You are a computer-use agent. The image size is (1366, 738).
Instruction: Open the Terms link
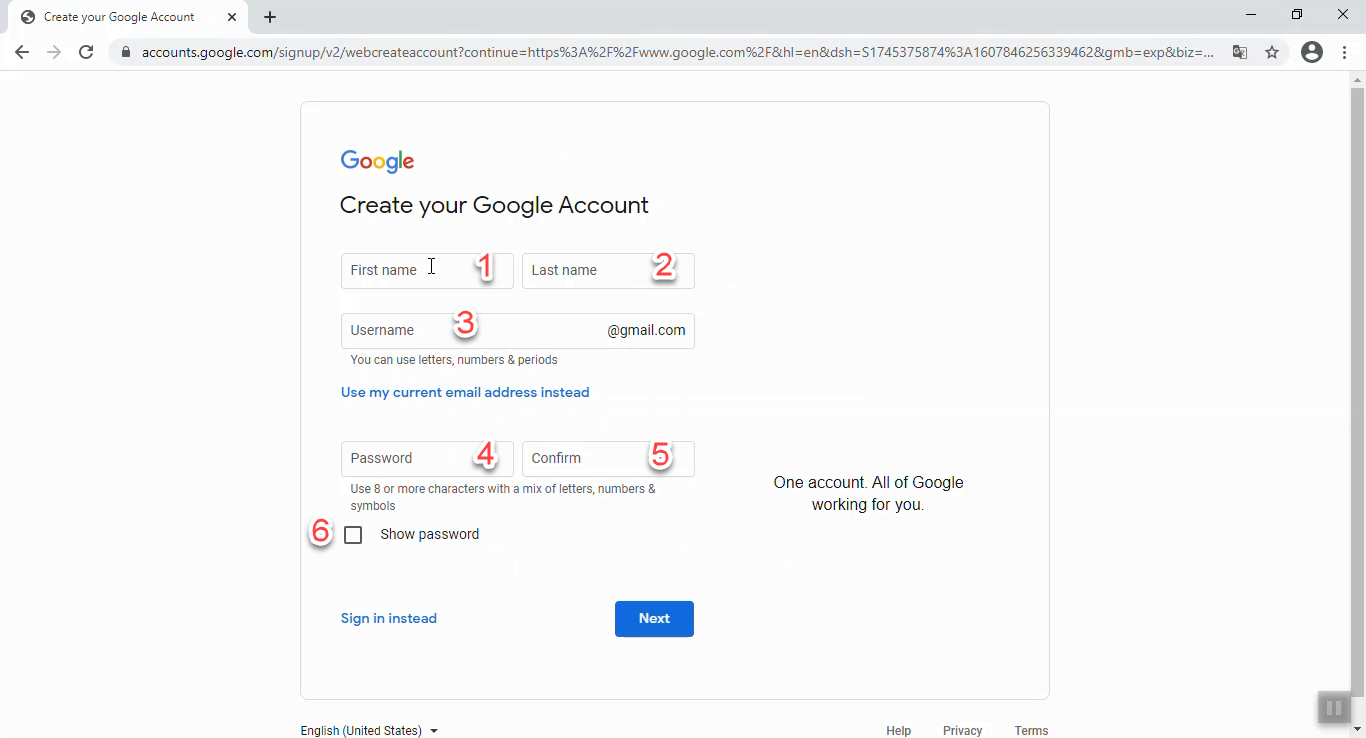[1031, 730]
